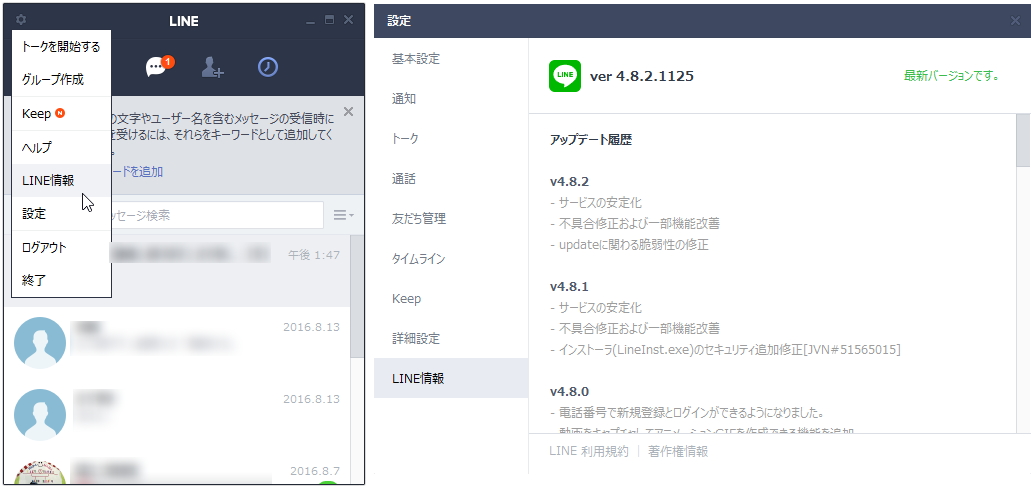The height and width of the screenshot is (488, 1031).
Task: Maximize the LINE window
Action: [x=329, y=20]
